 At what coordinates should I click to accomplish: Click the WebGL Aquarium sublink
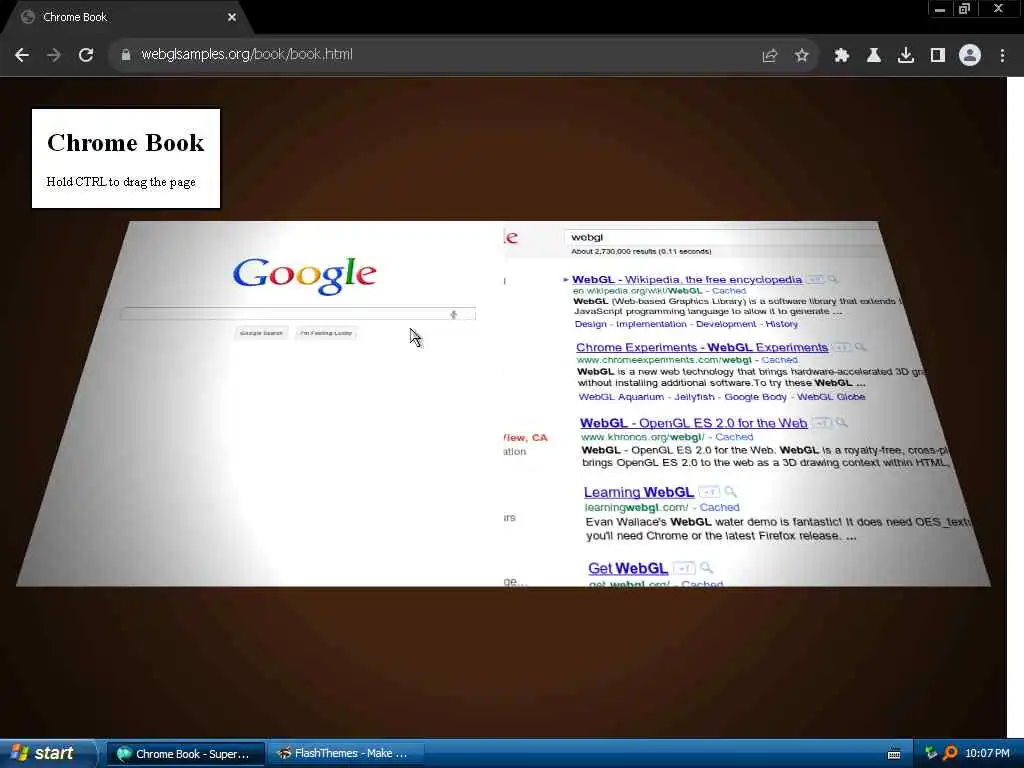coord(621,397)
